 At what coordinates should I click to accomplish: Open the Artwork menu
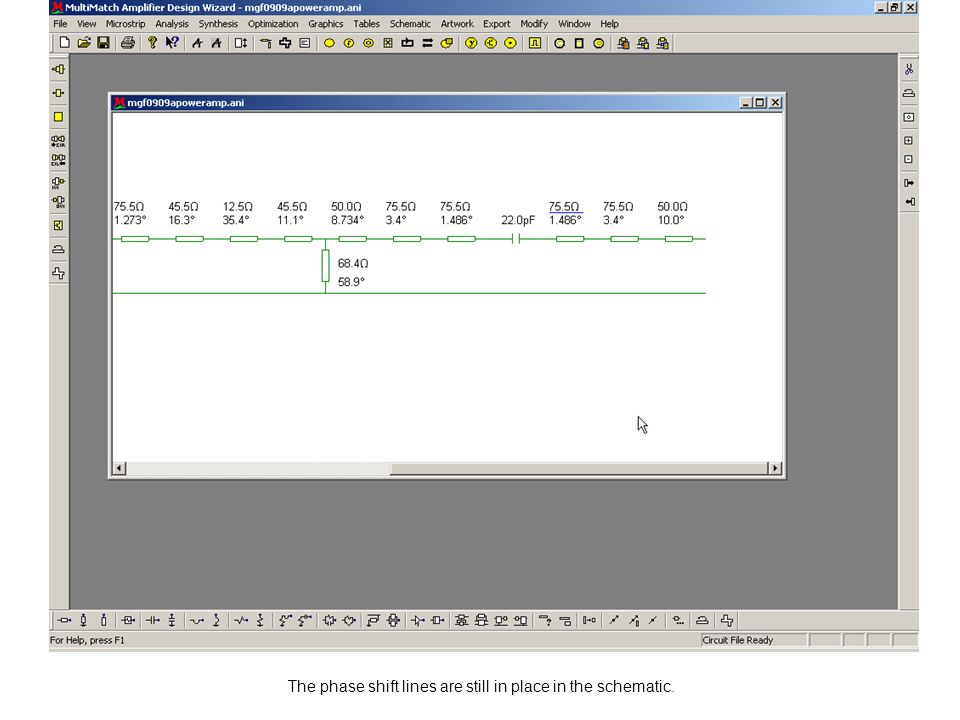[x=457, y=24]
